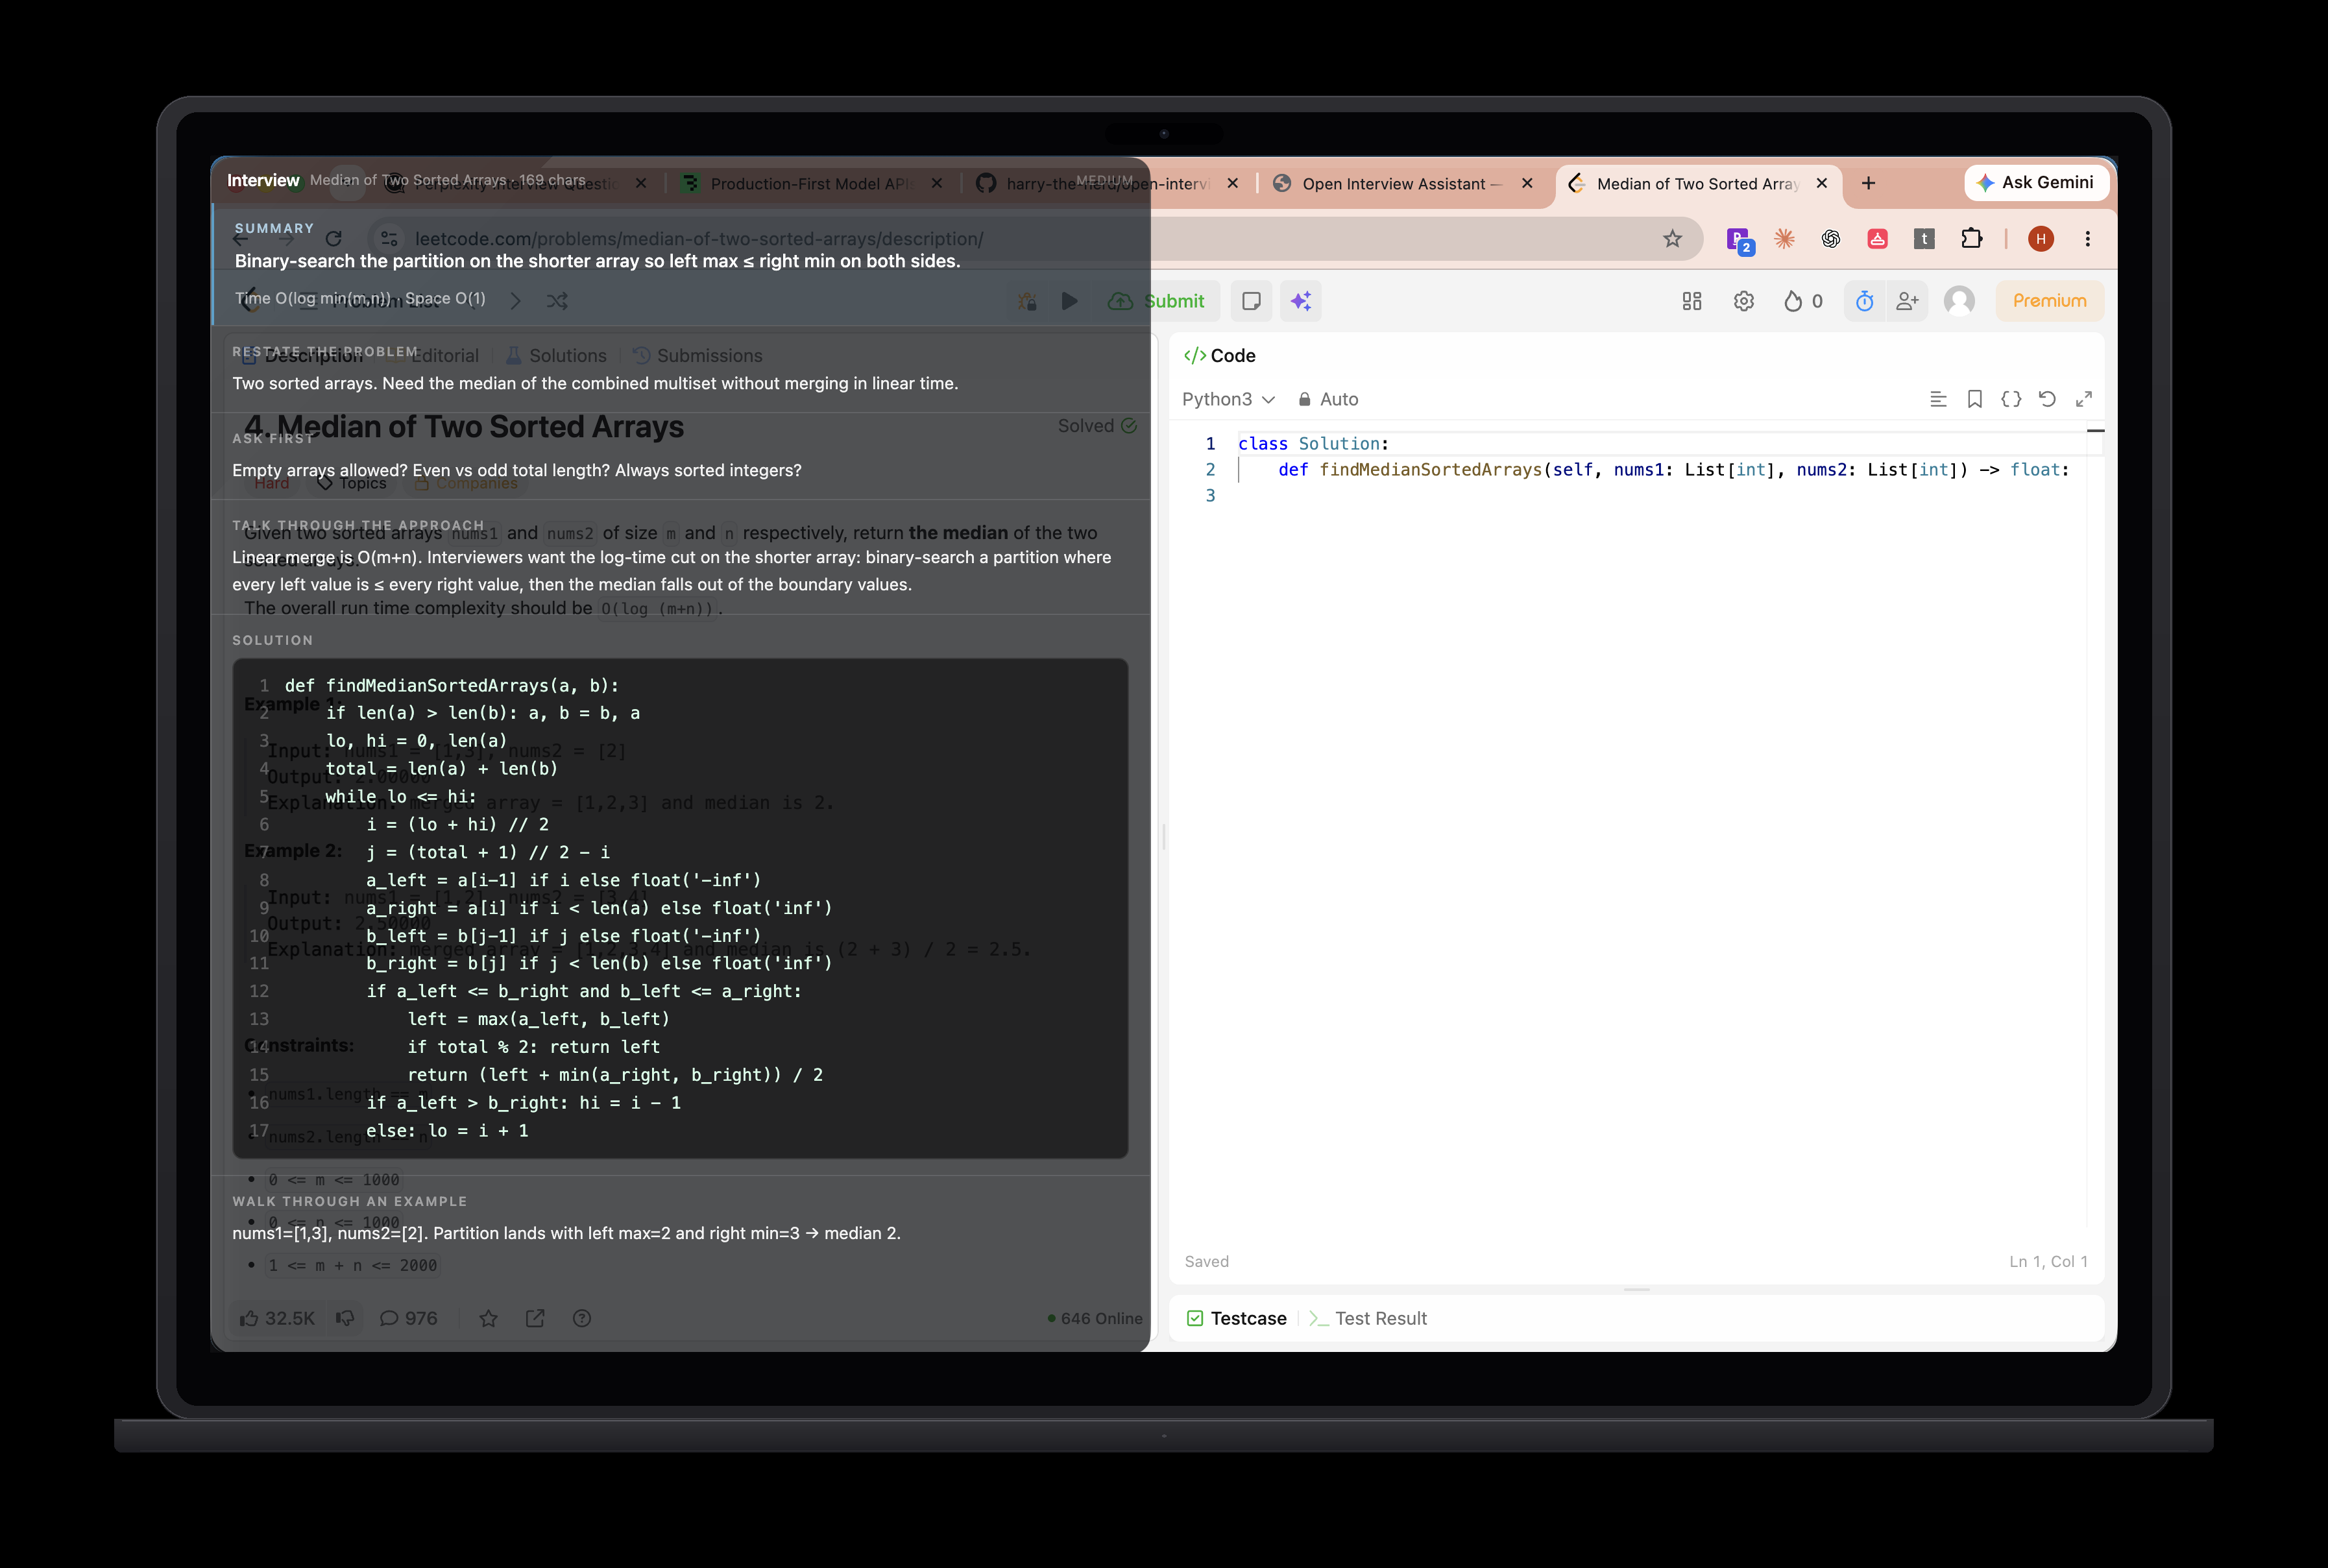Click the invite user icon
Viewport: 2328px width, 1568px height.
tap(1907, 301)
